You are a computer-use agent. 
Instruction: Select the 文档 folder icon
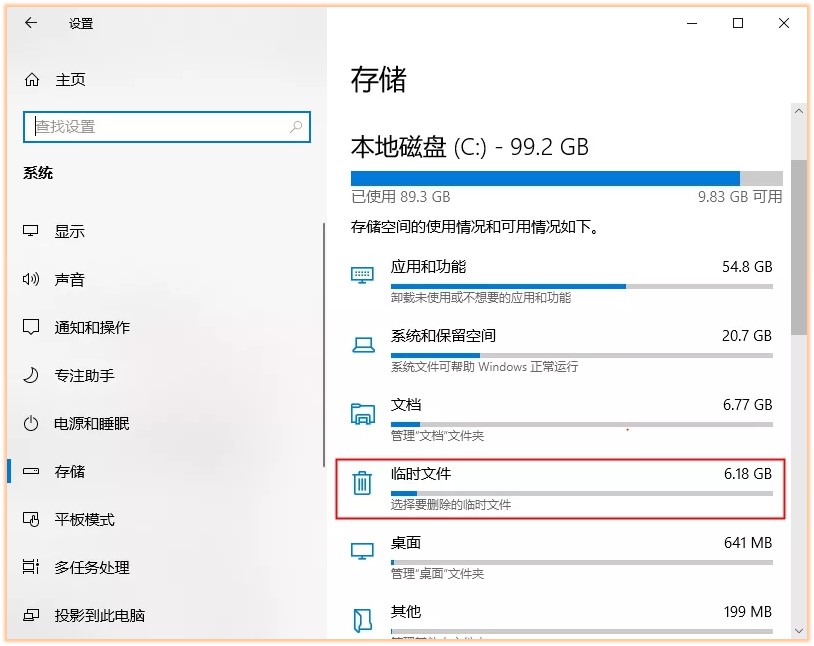pos(362,410)
